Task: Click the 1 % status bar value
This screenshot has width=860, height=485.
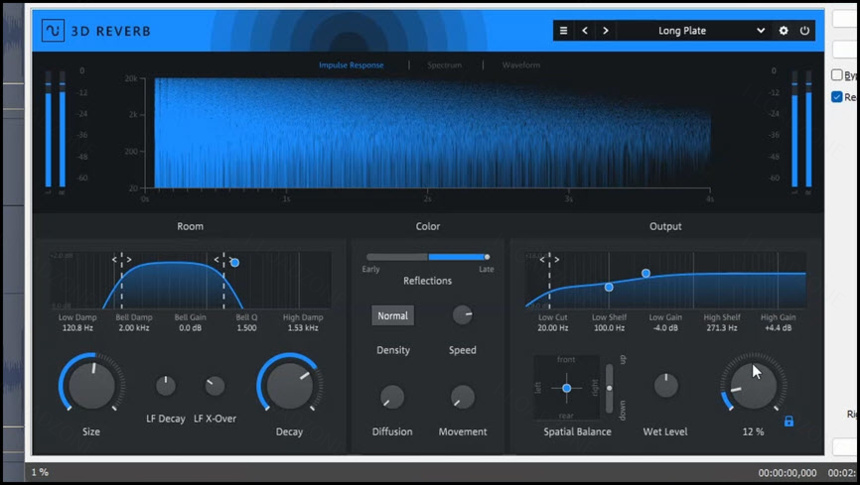Action: [x=40, y=472]
